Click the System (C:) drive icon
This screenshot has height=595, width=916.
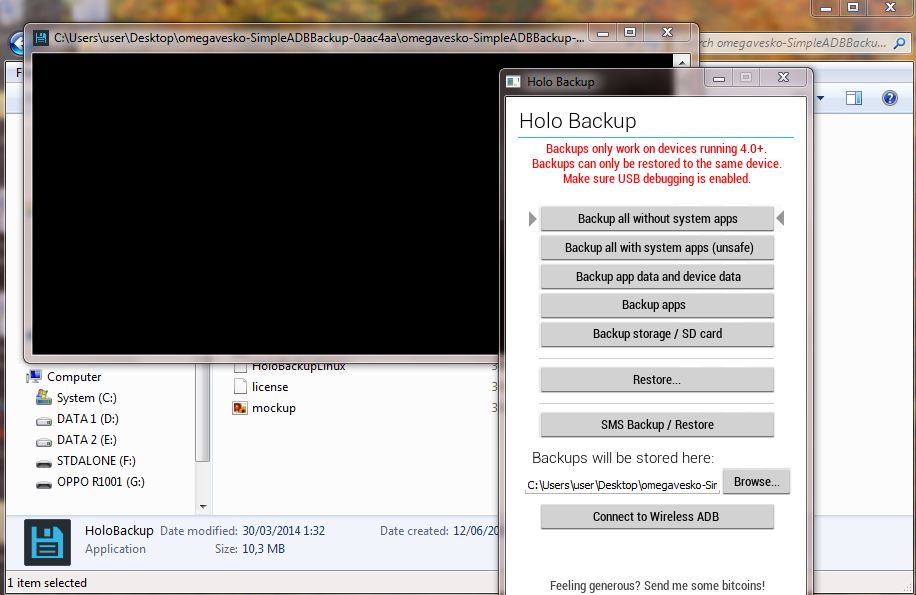[x=44, y=398]
